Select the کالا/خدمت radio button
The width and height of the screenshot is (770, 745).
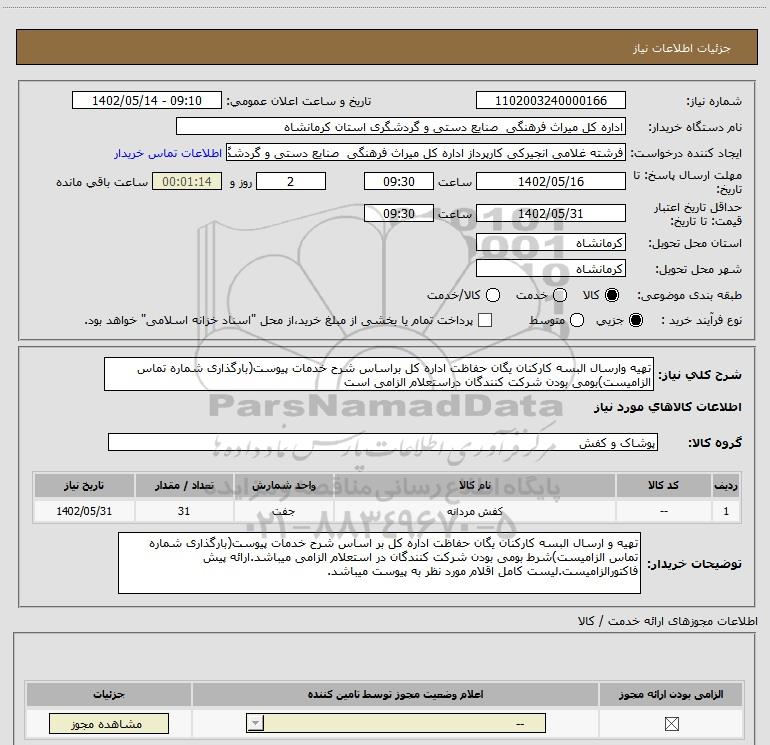493,295
